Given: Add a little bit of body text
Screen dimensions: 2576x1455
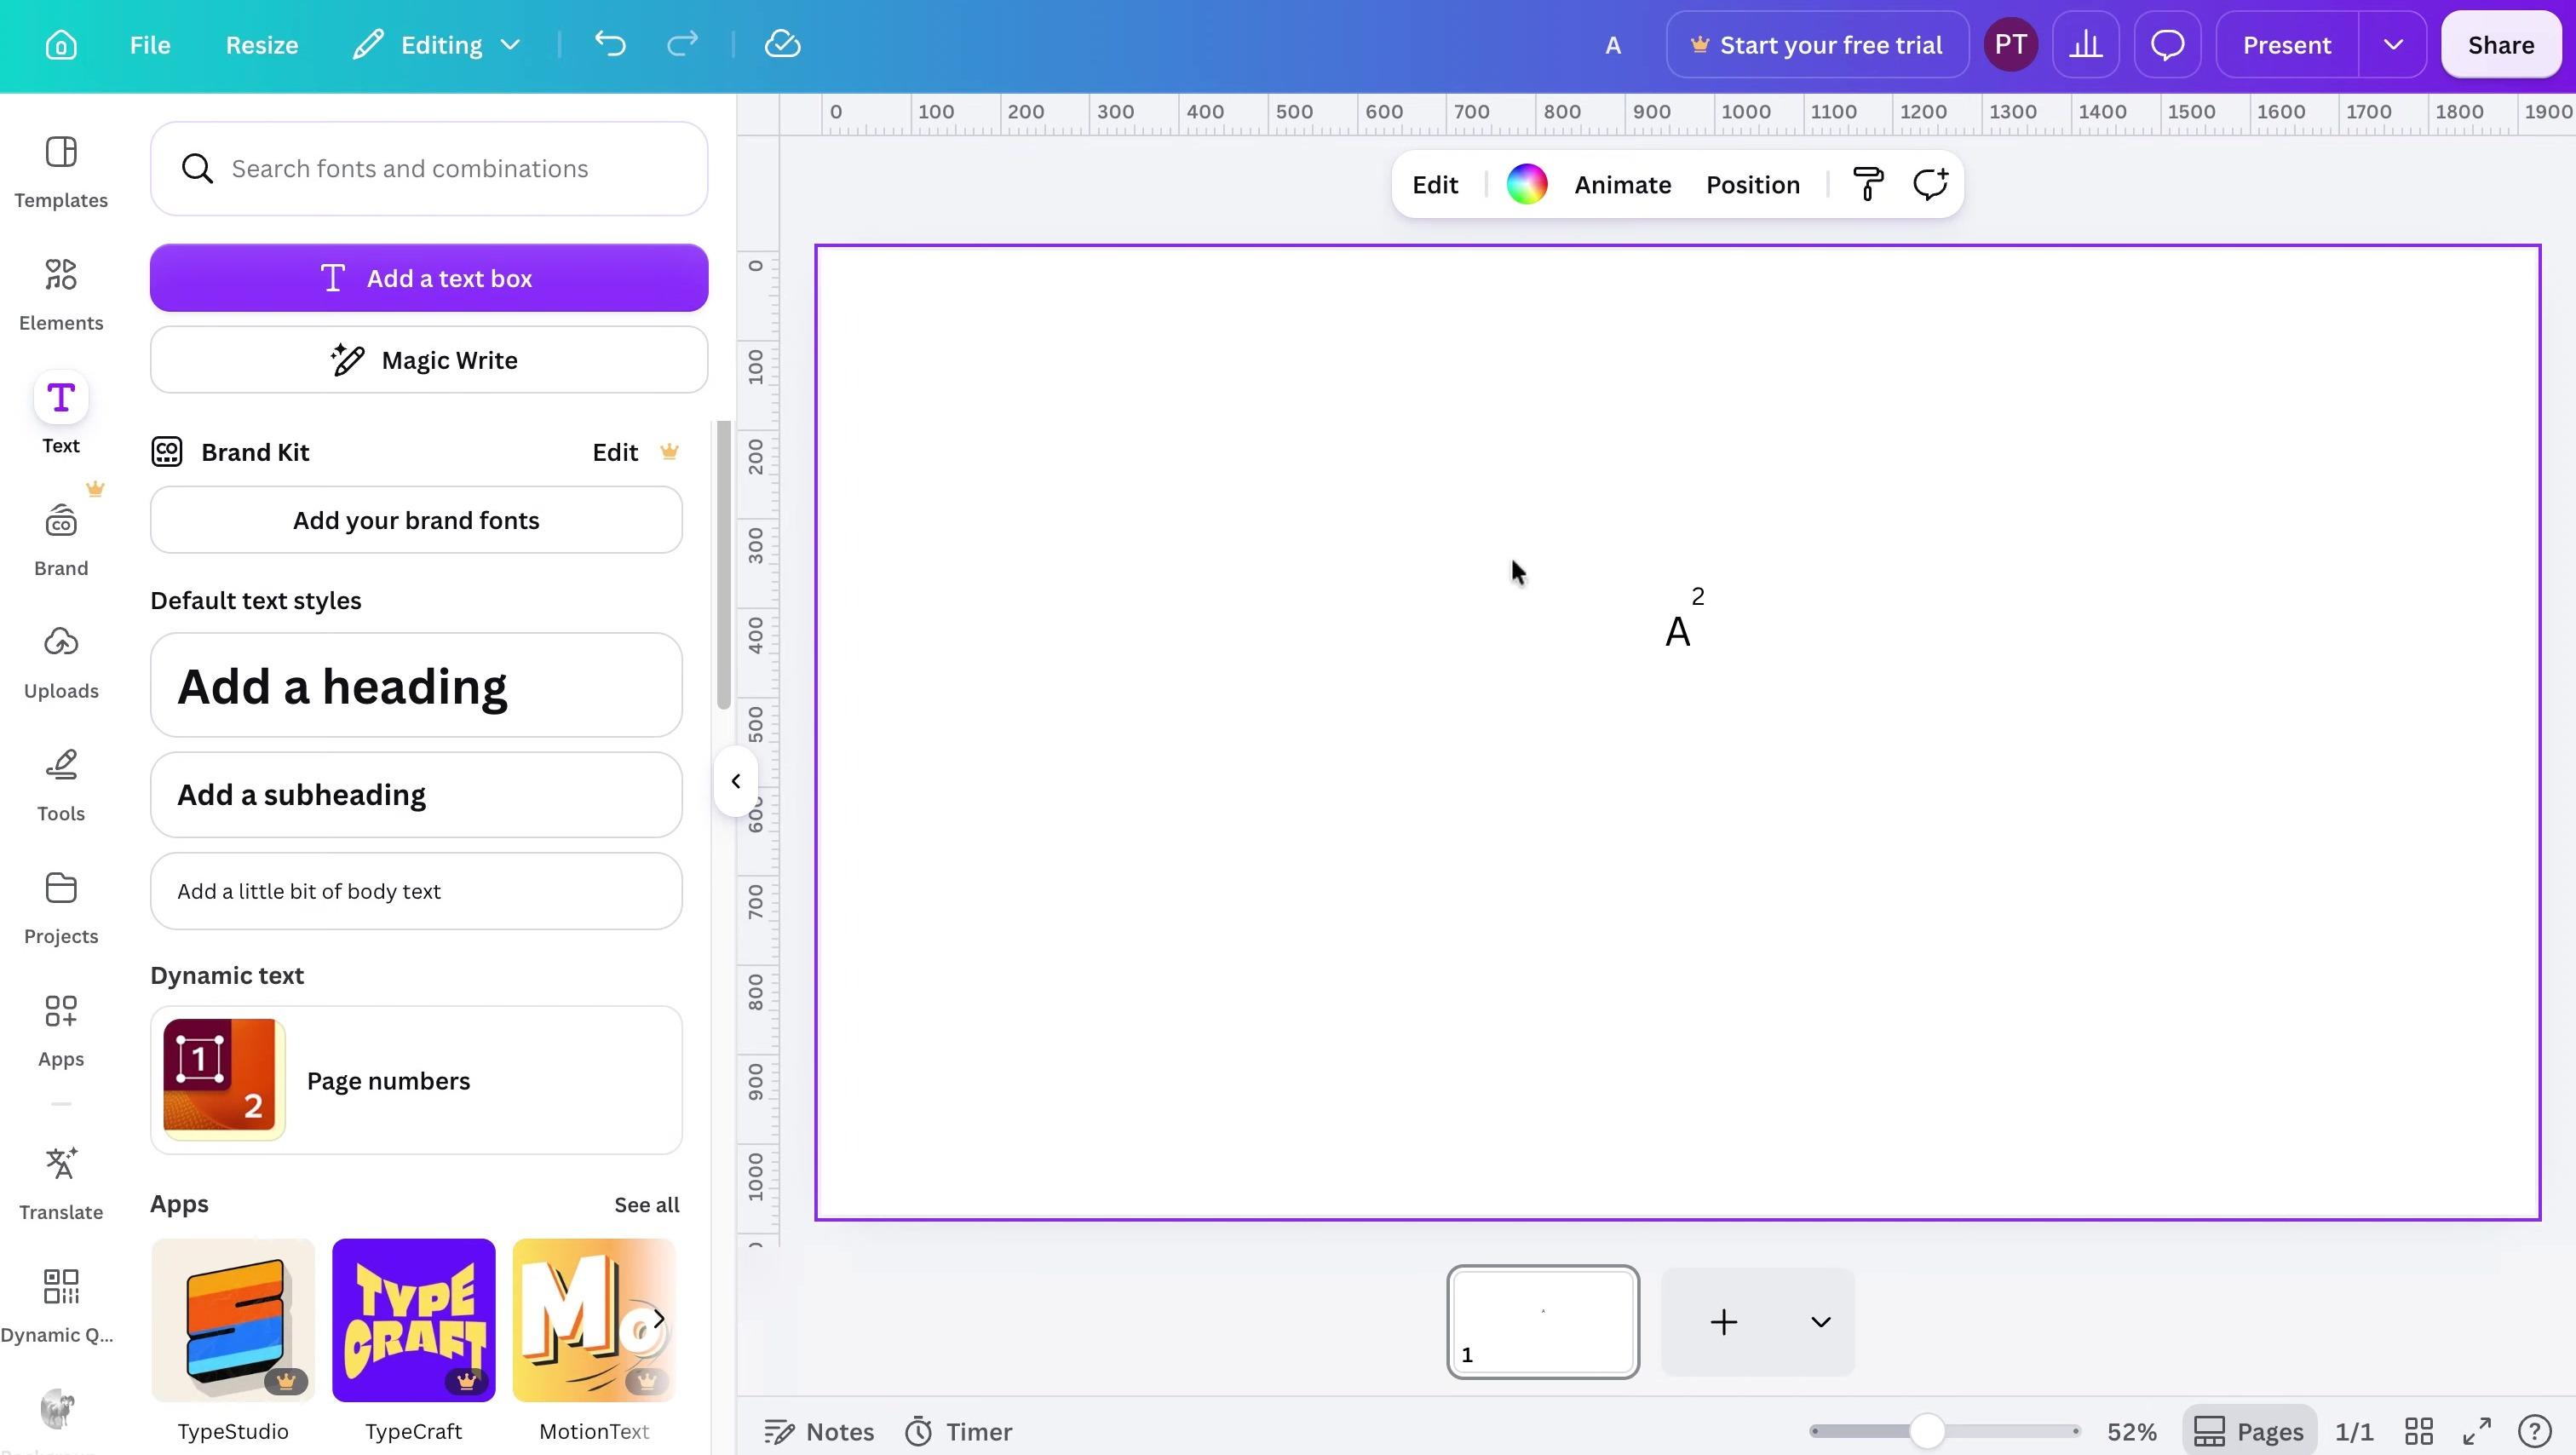Looking at the screenshot, I should (x=416, y=891).
